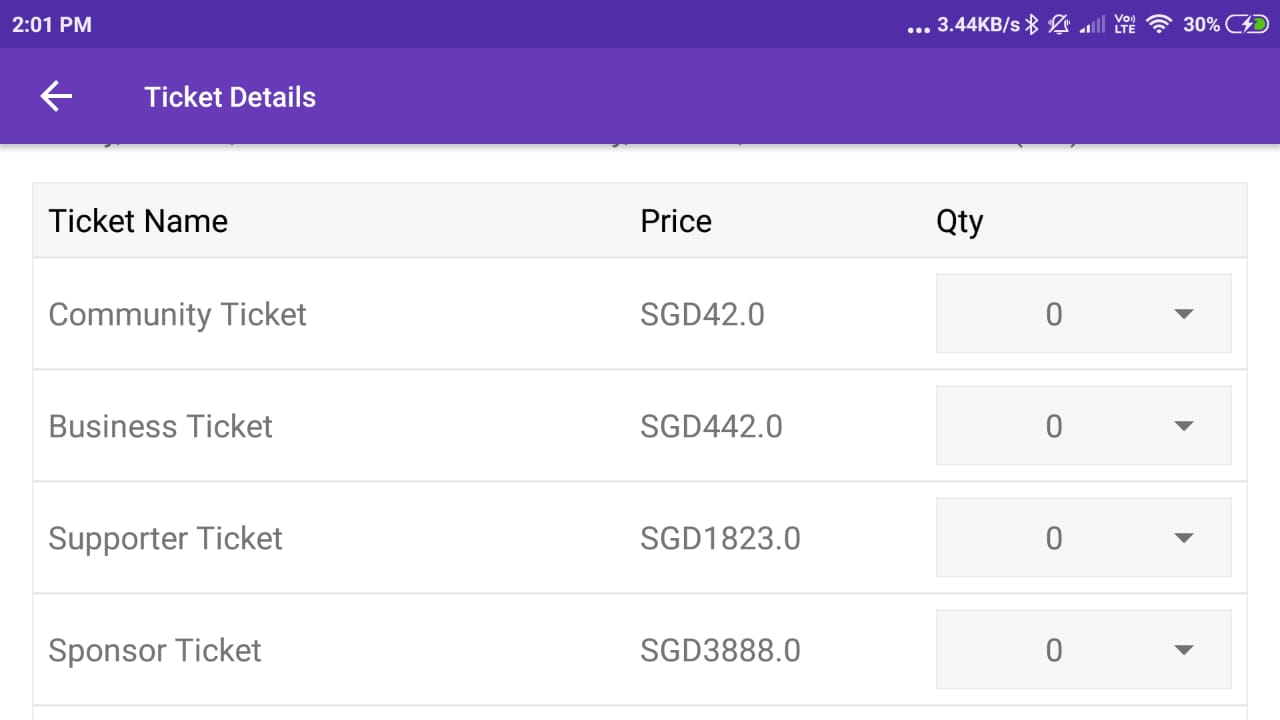The height and width of the screenshot is (720, 1280).
Task: Tap the Bluetooth status icon
Action: click(x=1033, y=25)
